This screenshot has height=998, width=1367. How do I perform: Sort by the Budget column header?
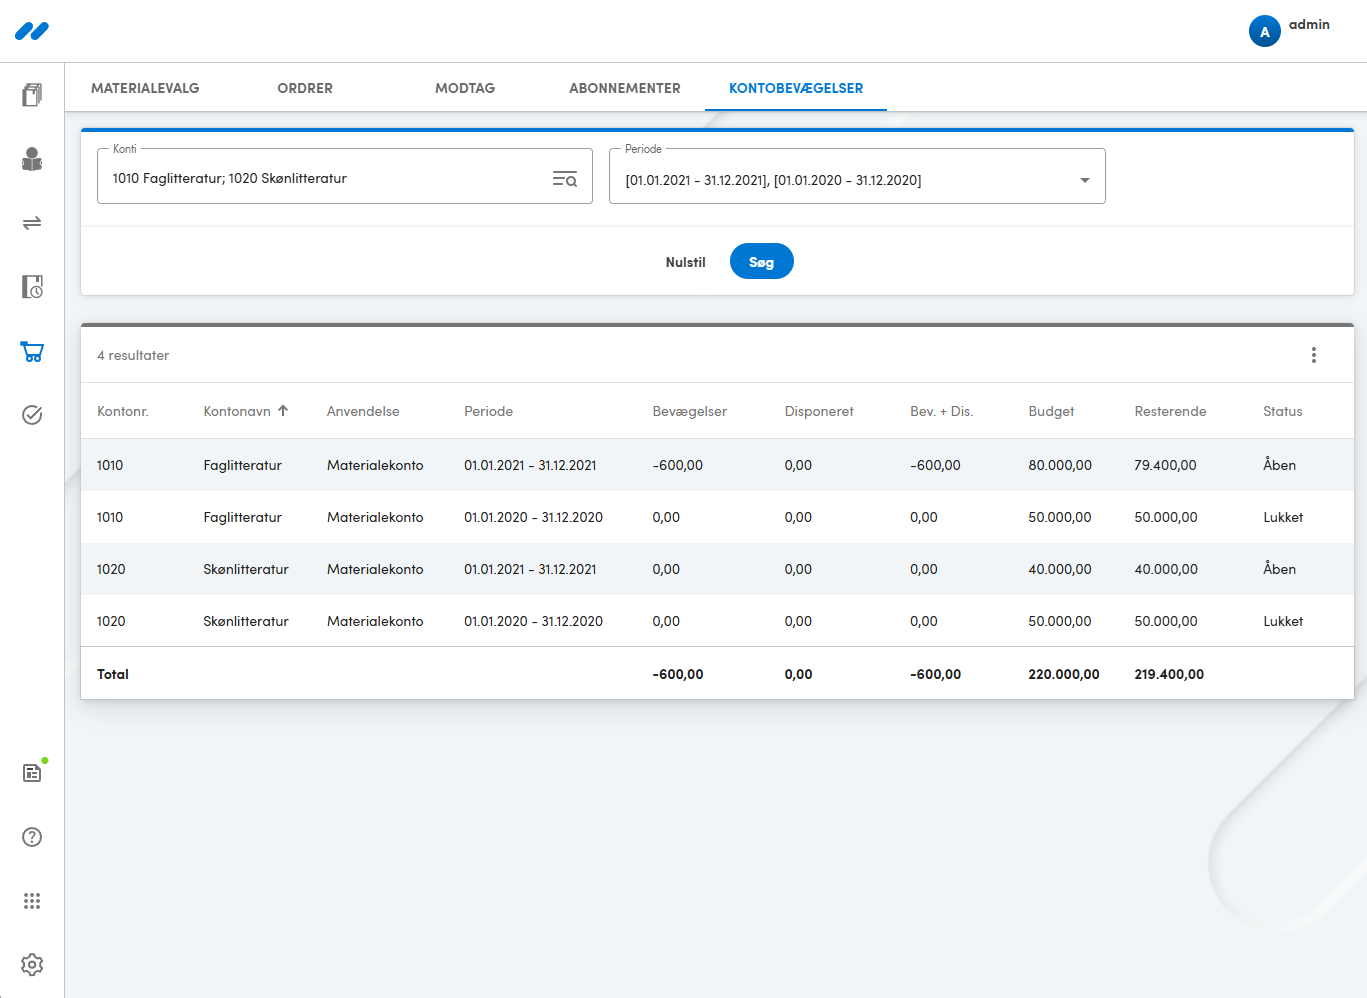pyautogui.click(x=1051, y=411)
